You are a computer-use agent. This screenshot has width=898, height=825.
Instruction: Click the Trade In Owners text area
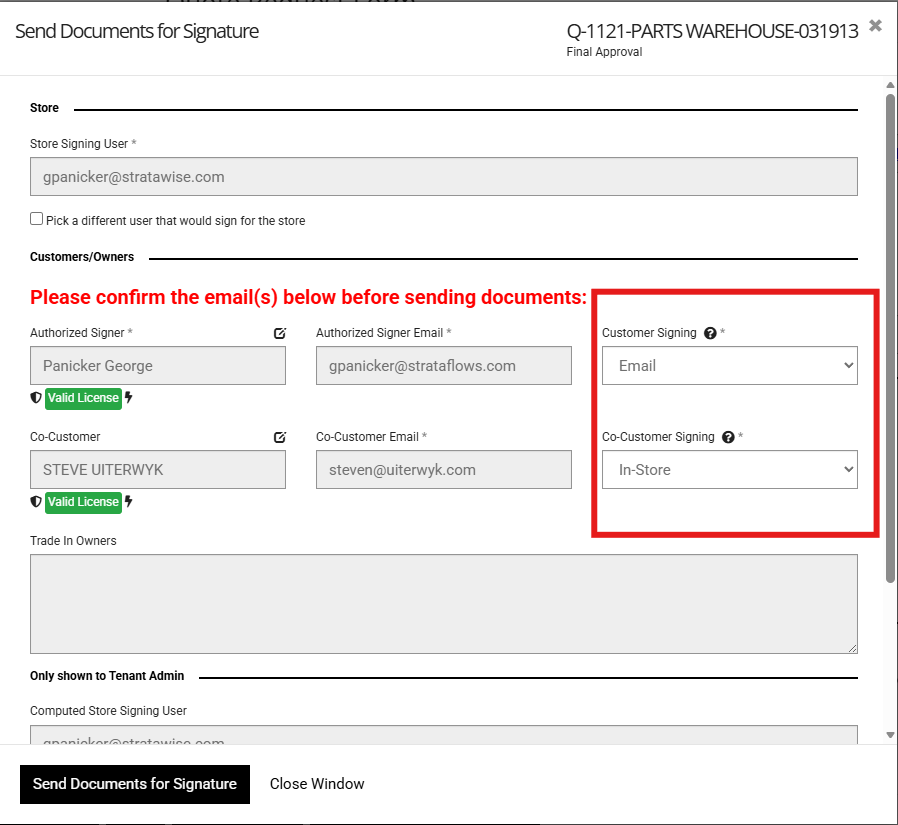pos(444,604)
